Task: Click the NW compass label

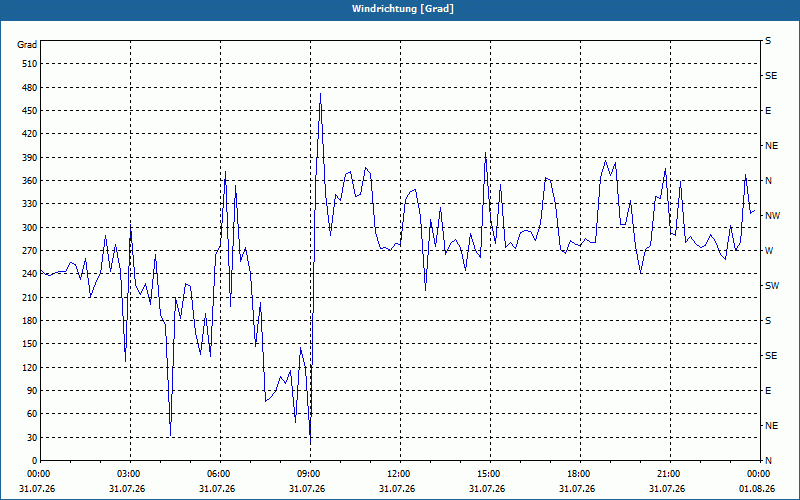Action: click(773, 216)
